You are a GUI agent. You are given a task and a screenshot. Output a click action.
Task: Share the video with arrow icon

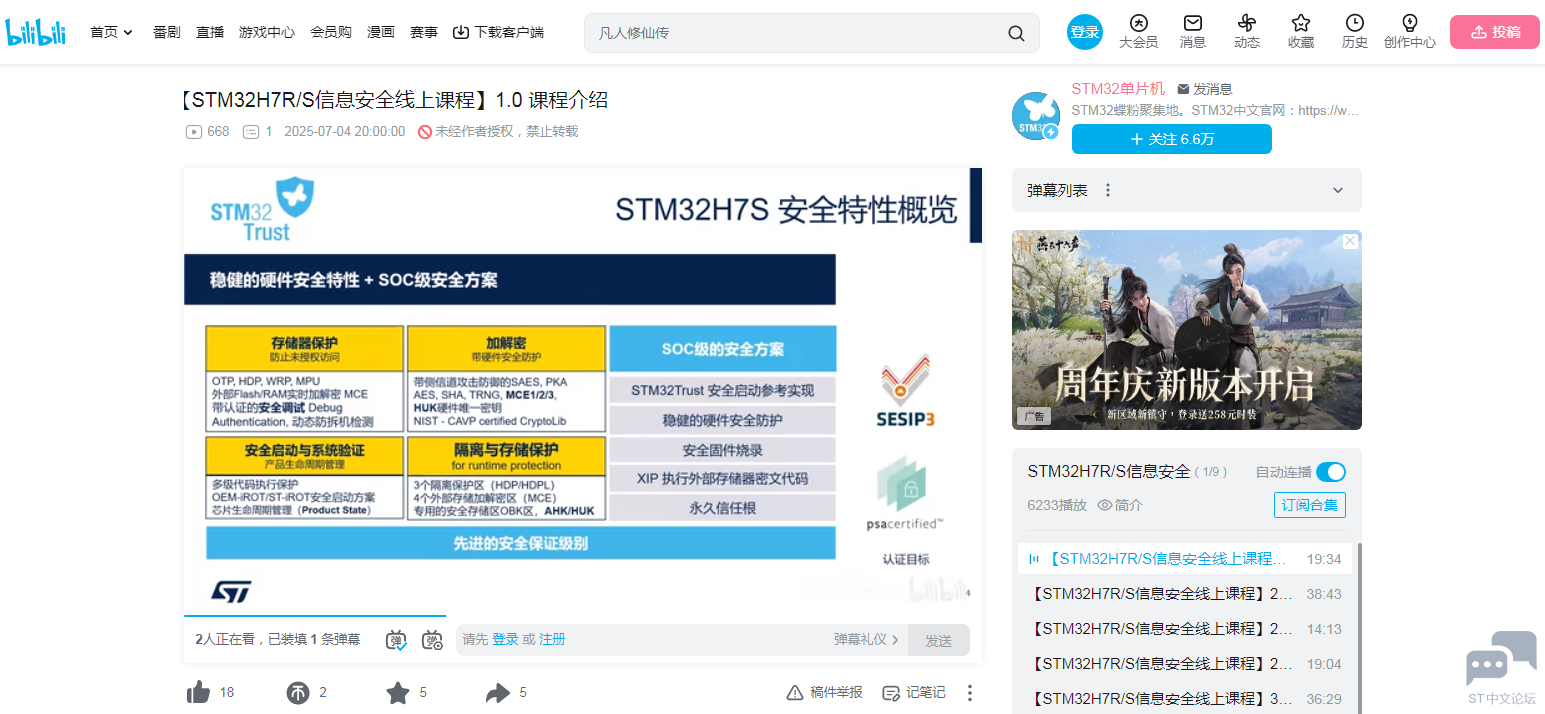(497, 692)
